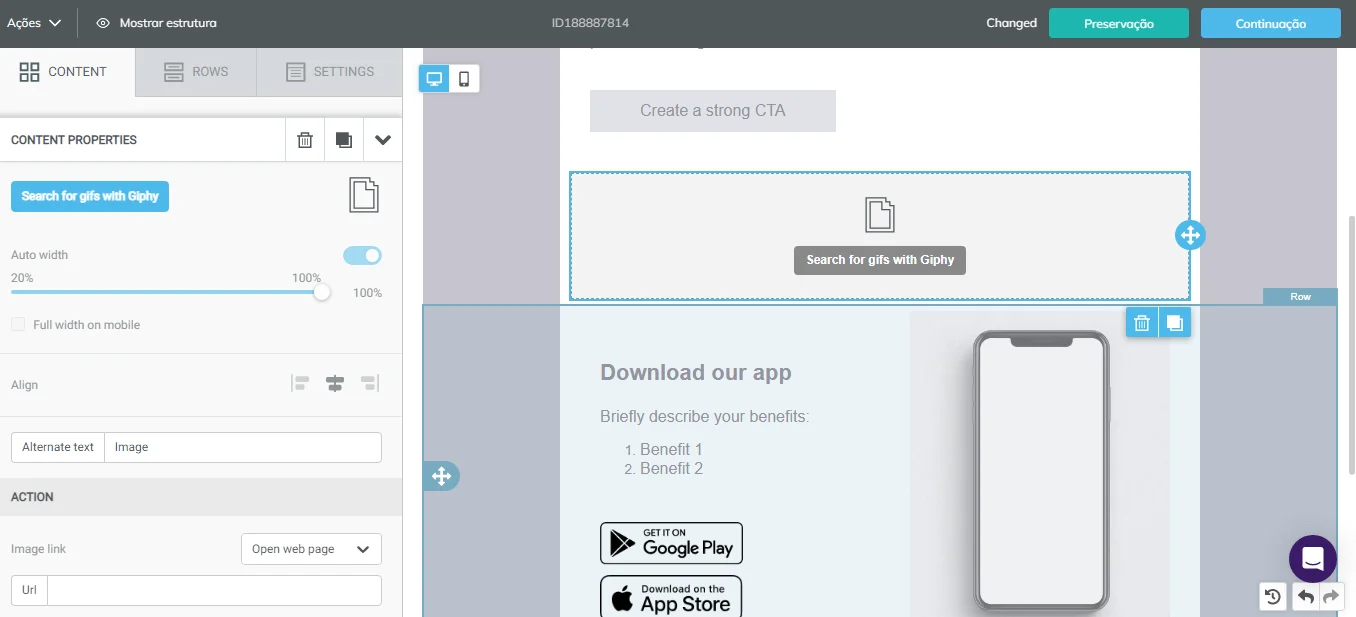Duplicate content via the properties copy icon
Viewport: 1356px width, 617px height.
[x=344, y=140]
